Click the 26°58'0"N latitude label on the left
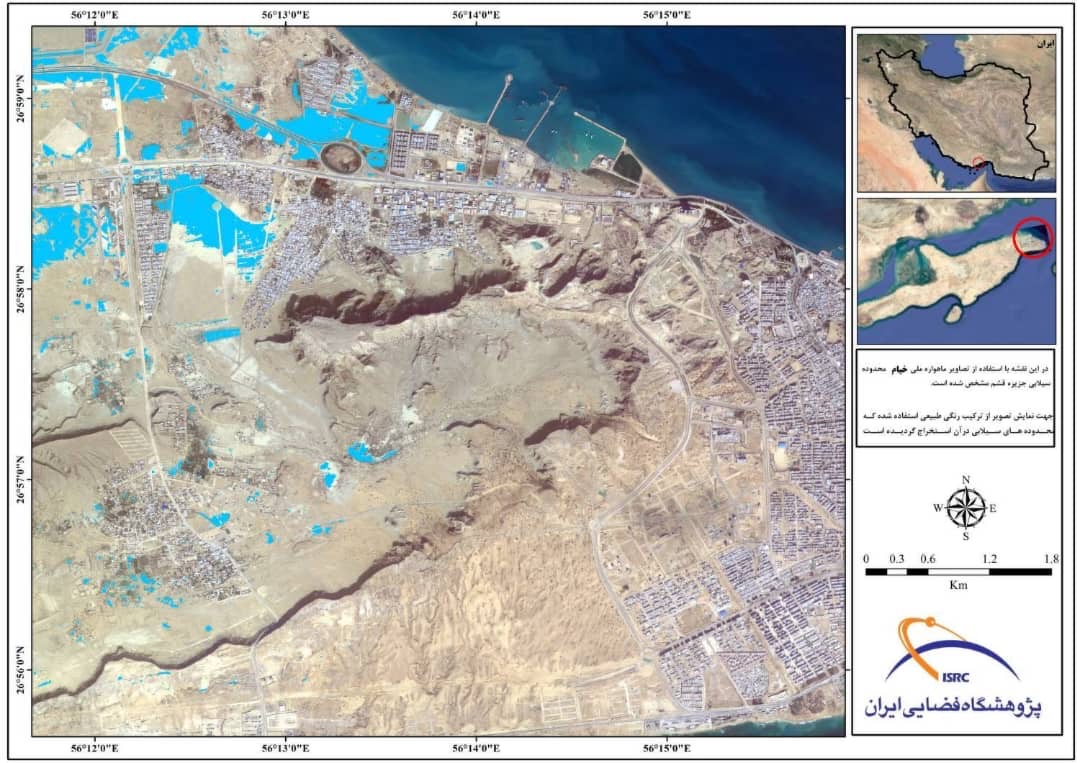The width and height of the screenshot is (1080, 763). click(x=21, y=289)
